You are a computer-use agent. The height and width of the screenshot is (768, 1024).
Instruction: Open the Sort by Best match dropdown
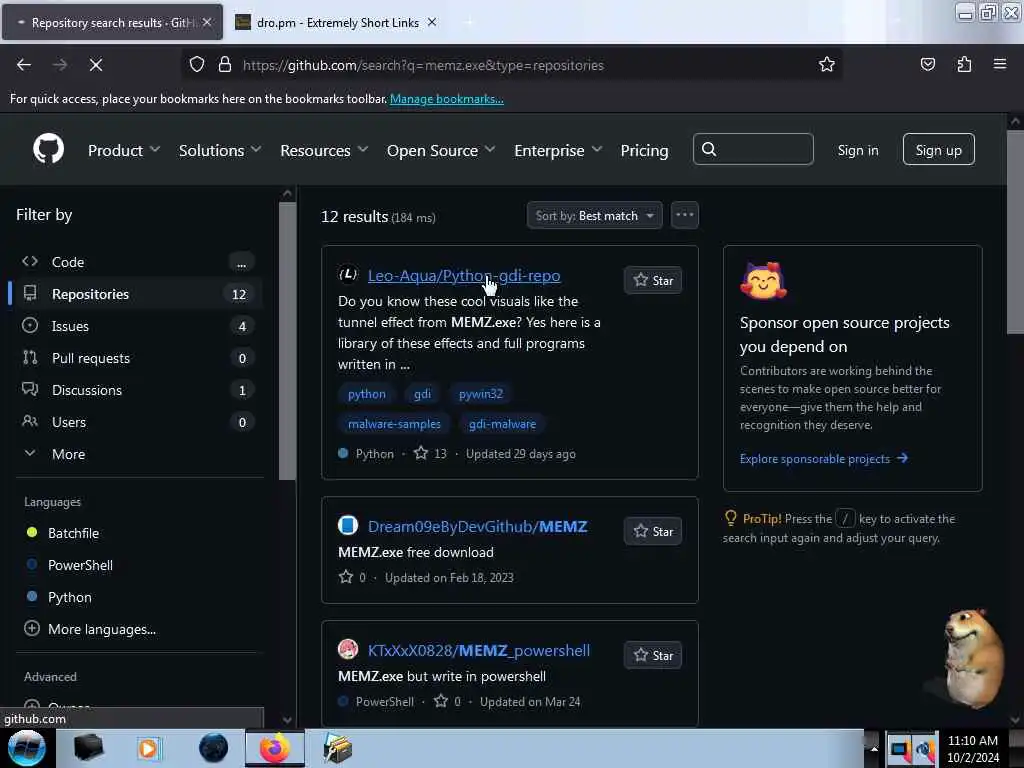coord(594,216)
